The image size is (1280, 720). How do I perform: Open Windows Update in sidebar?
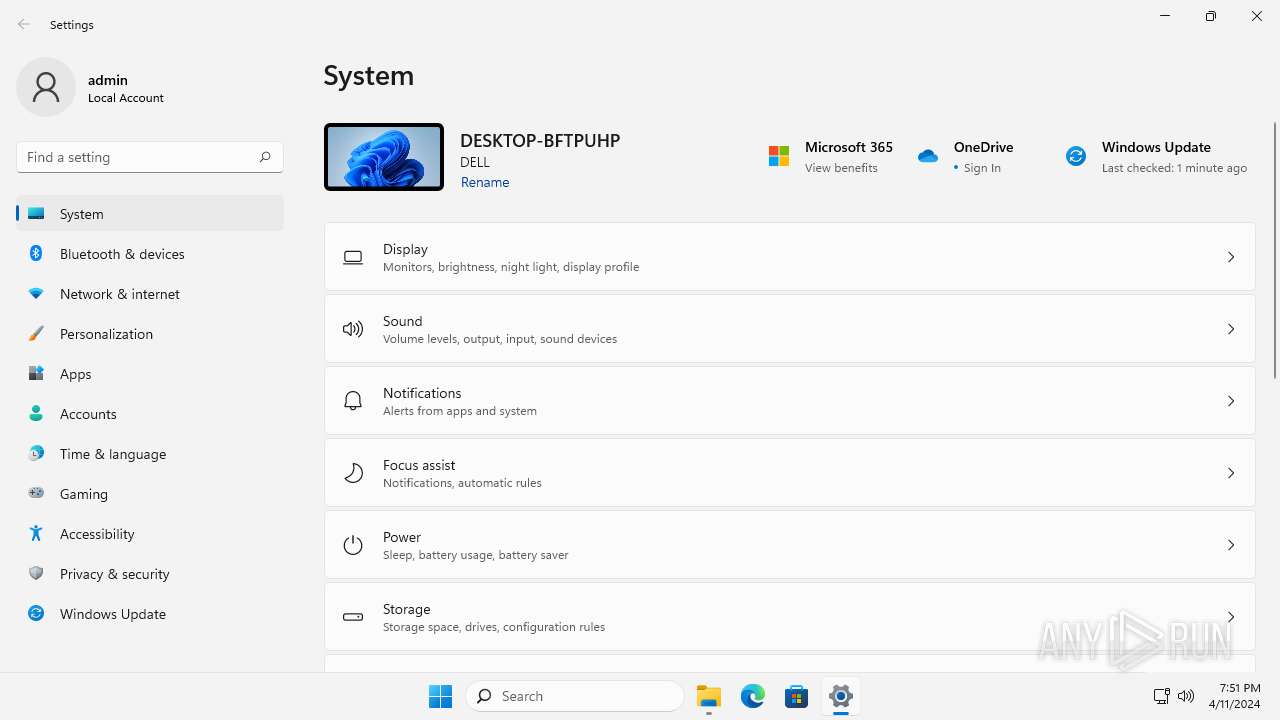tap(150, 614)
